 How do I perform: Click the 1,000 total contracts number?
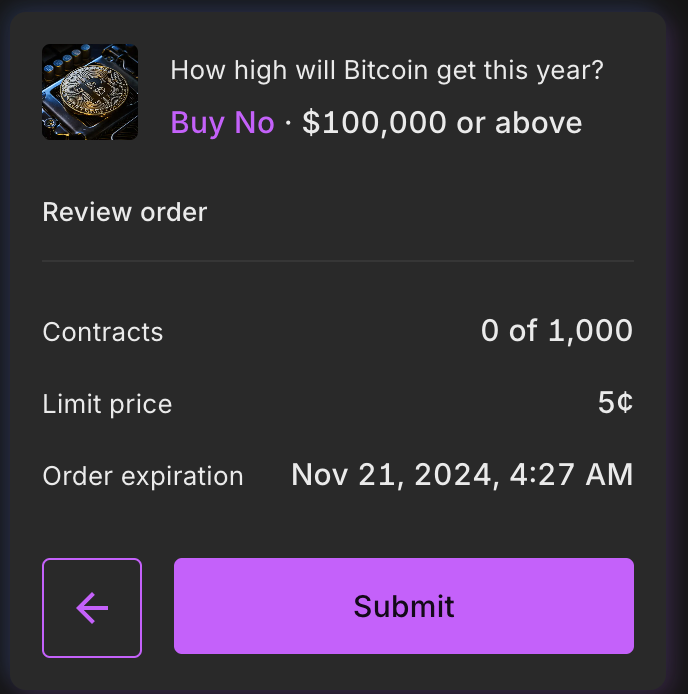591,331
